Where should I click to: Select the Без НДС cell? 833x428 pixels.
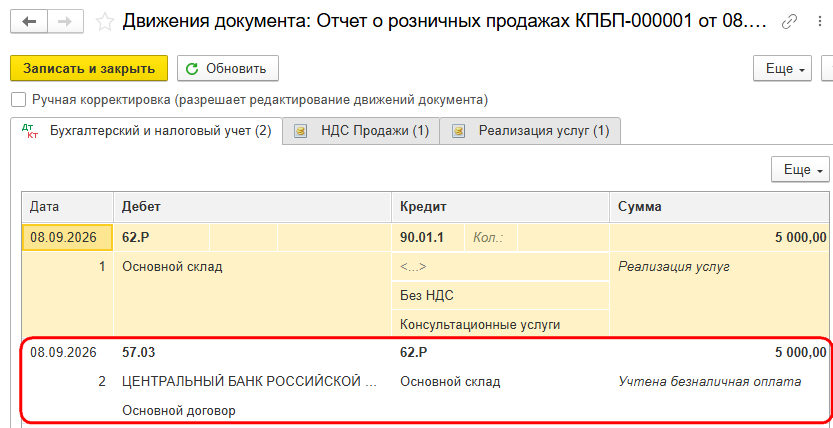(500, 296)
